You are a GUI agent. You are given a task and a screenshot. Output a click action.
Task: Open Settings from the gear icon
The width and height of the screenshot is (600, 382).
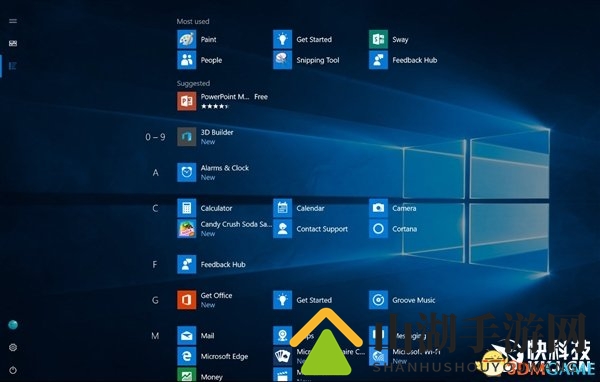(x=13, y=348)
